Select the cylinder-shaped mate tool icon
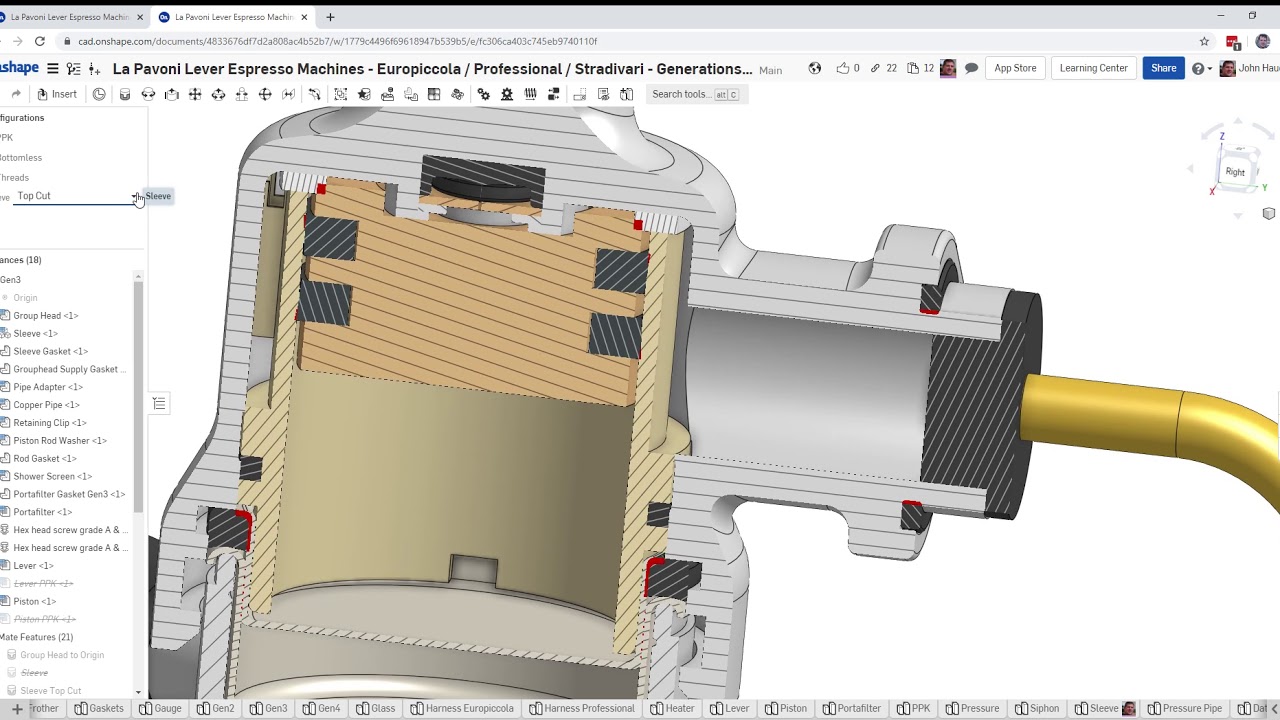The width and height of the screenshot is (1280, 720). [125, 94]
